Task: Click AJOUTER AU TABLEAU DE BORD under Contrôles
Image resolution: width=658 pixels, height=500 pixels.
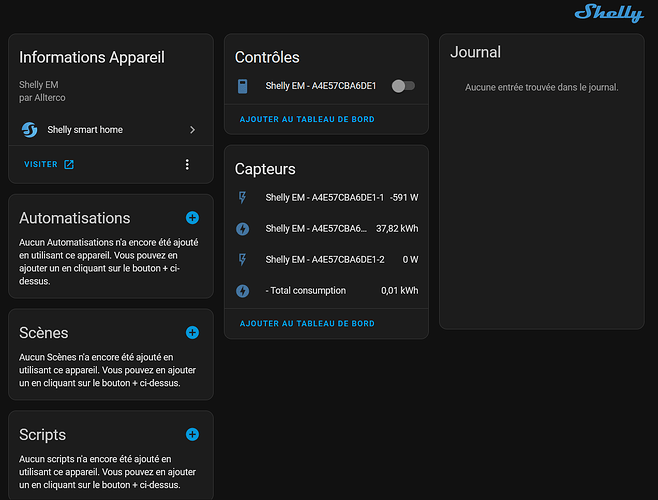Action: point(307,119)
